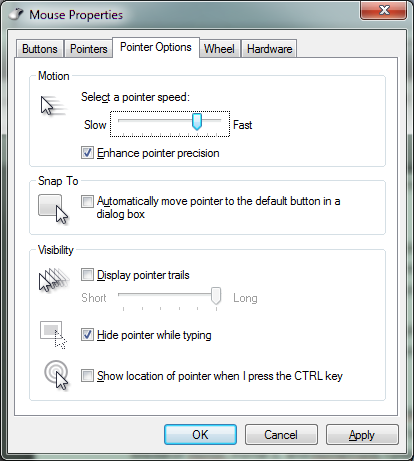Click the mouse icon in title bar
414x461 pixels.
(x=16, y=14)
